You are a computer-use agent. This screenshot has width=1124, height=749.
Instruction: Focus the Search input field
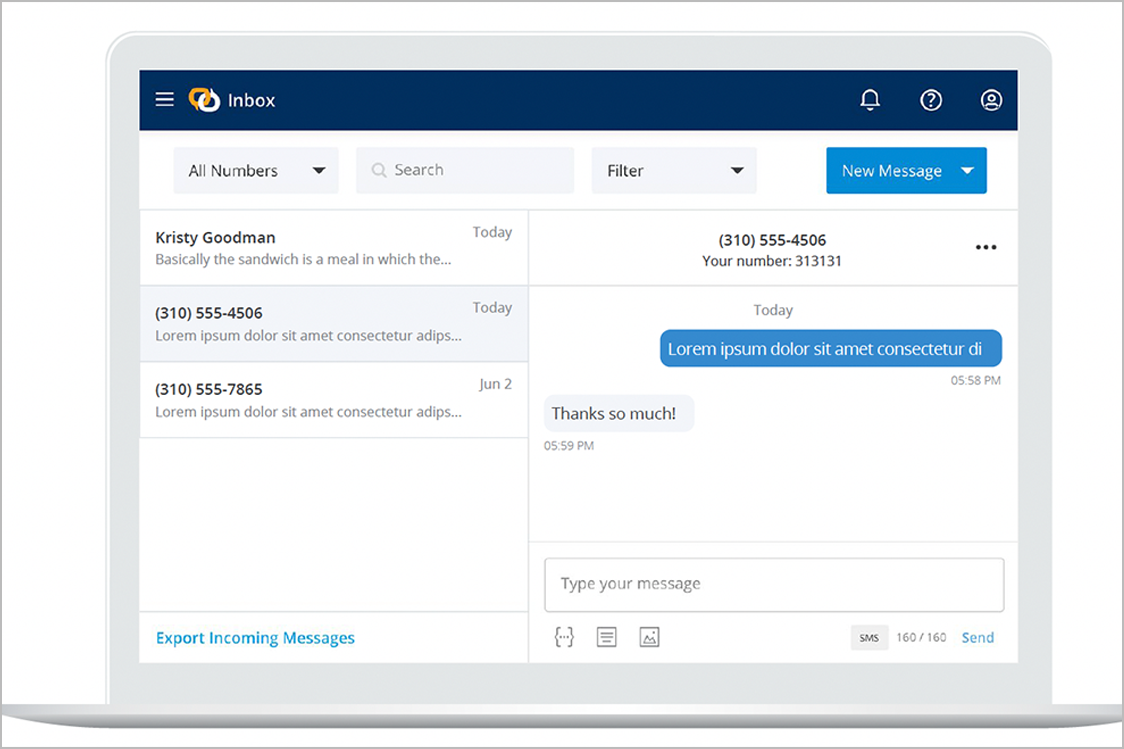tap(465, 171)
